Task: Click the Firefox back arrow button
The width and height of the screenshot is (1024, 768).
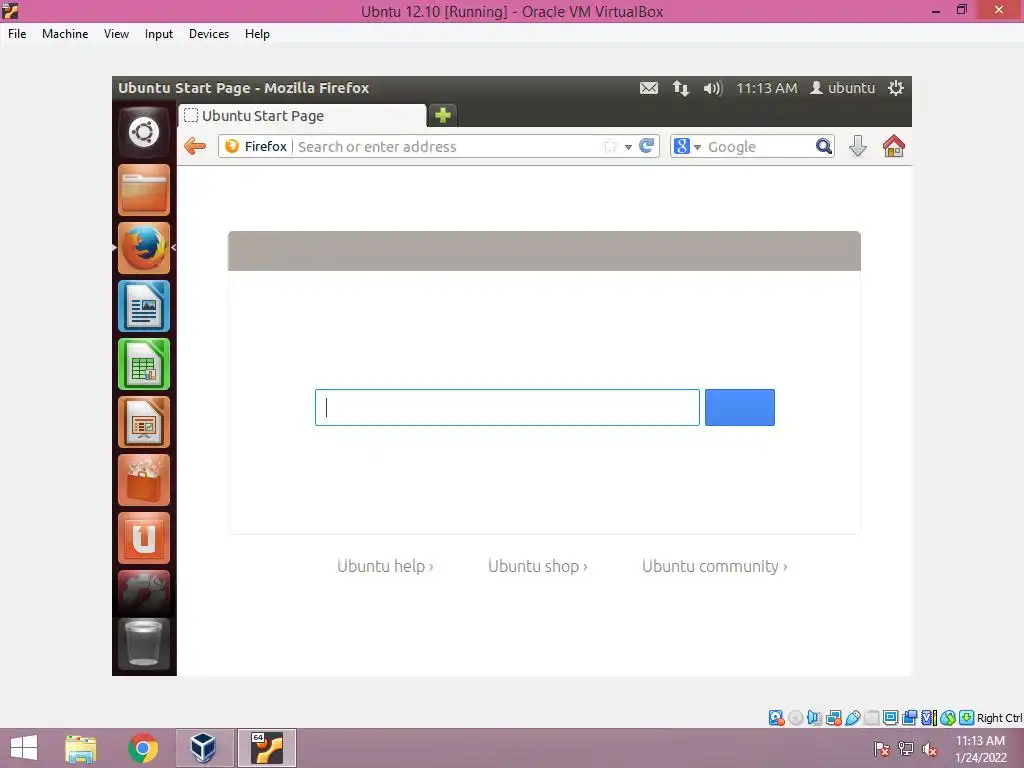Action: pyautogui.click(x=195, y=146)
